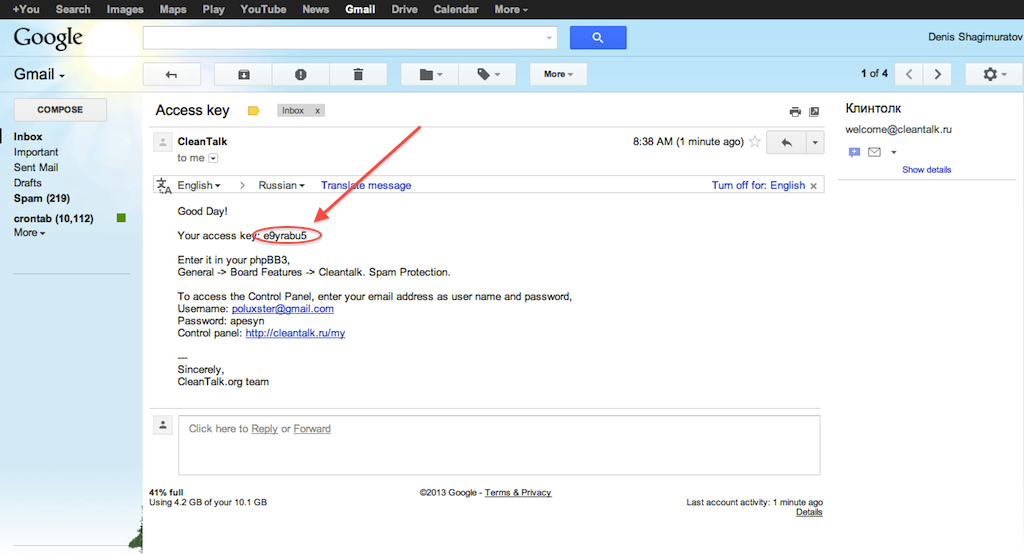Click the back to inbox arrow button
The image size is (1024, 554).
click(172, 74)
